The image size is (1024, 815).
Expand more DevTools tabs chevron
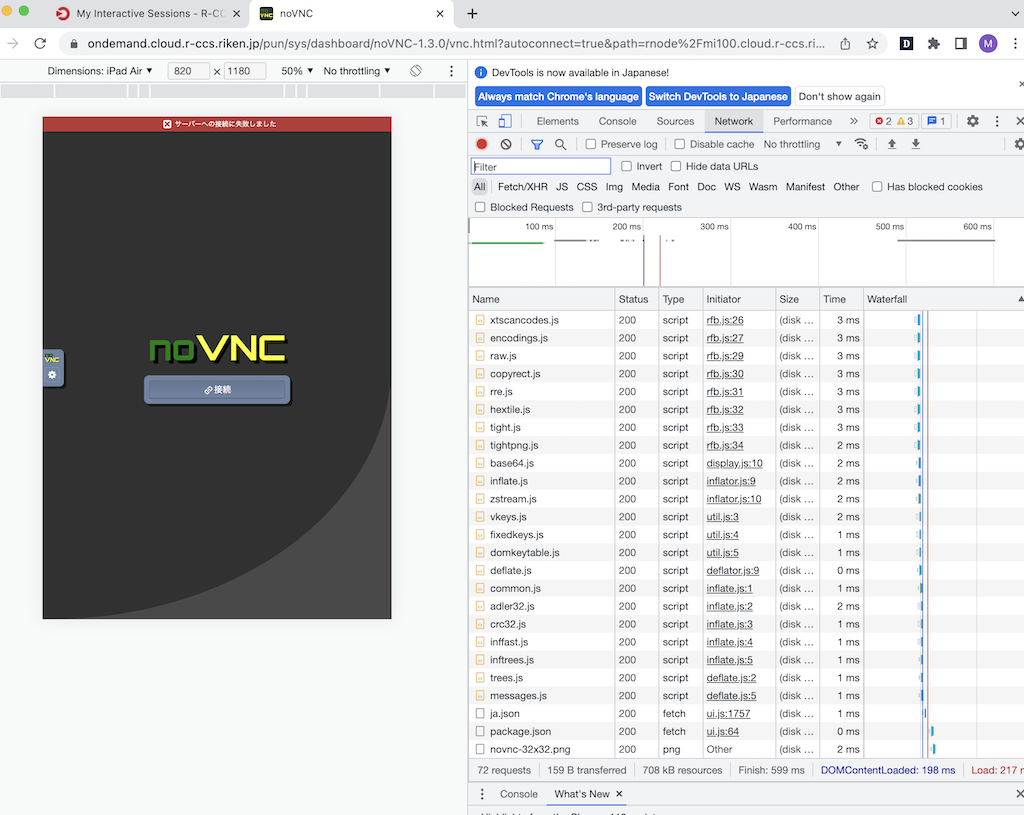[x=853, y=121]
